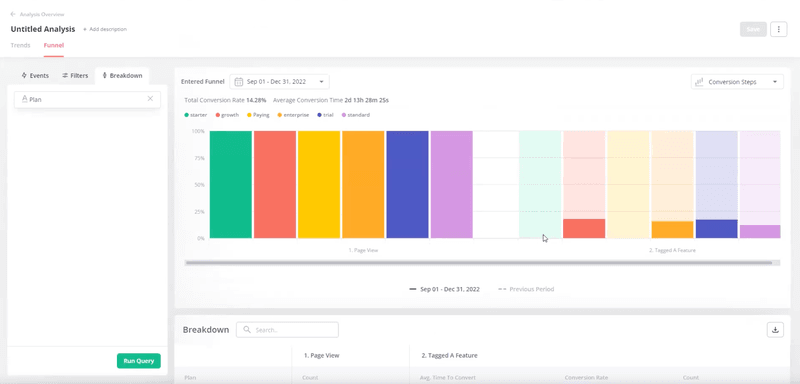Click the 2. Tagged A Feature axis label
The image size is (800, 384).
tap(672, 250)
